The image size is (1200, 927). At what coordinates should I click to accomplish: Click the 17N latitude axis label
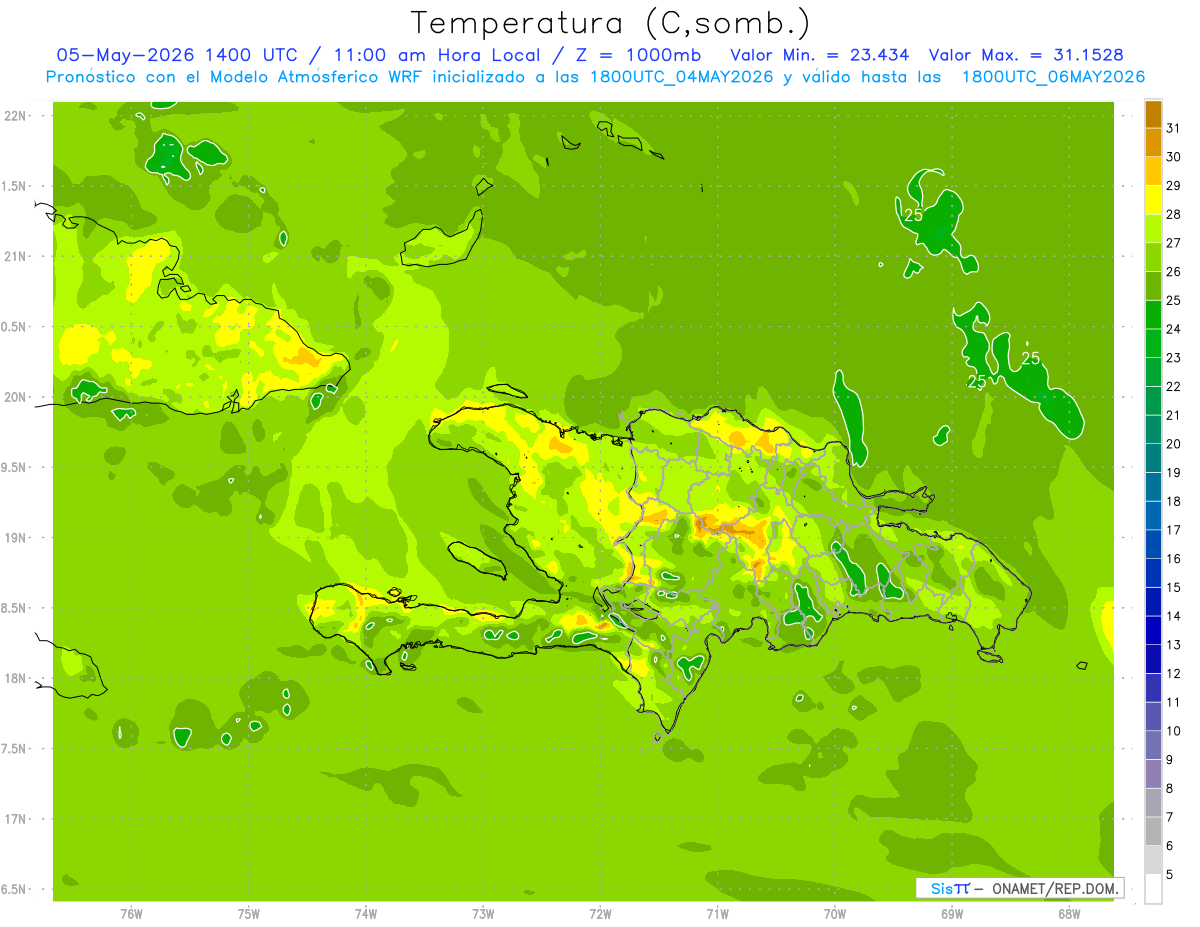pyautogui.click(x=16, y=819)
